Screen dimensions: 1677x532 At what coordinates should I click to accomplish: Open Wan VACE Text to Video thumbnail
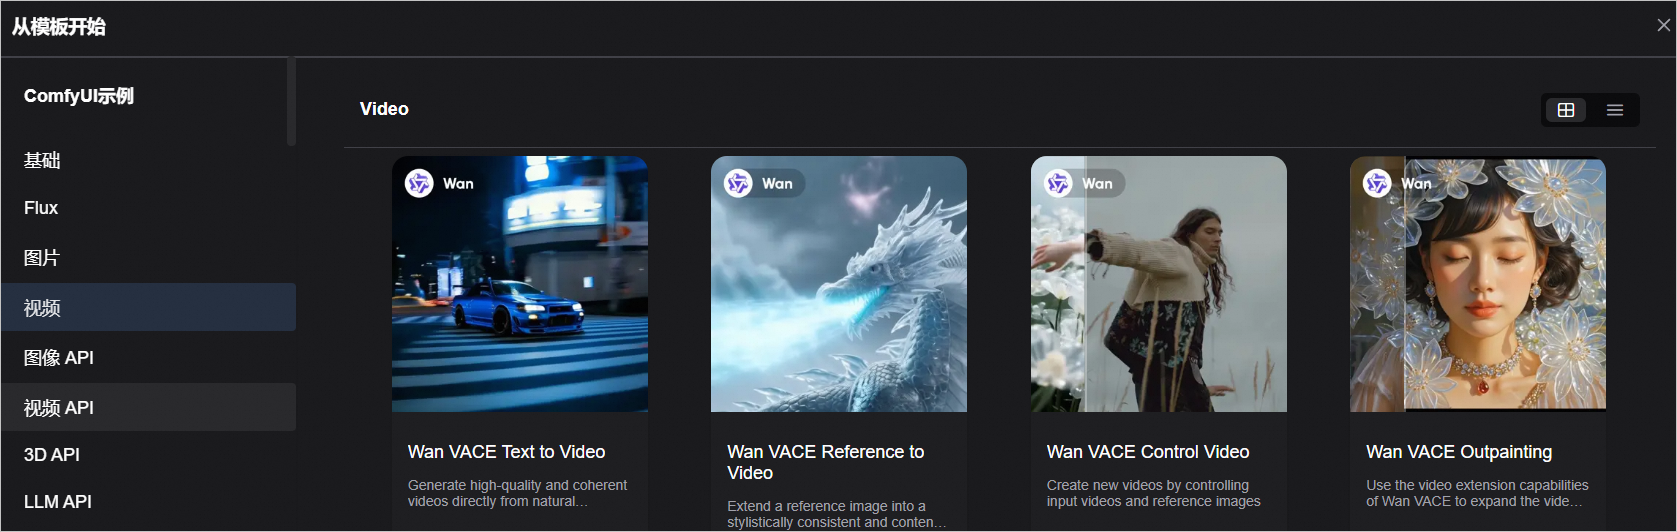[520, 284]
